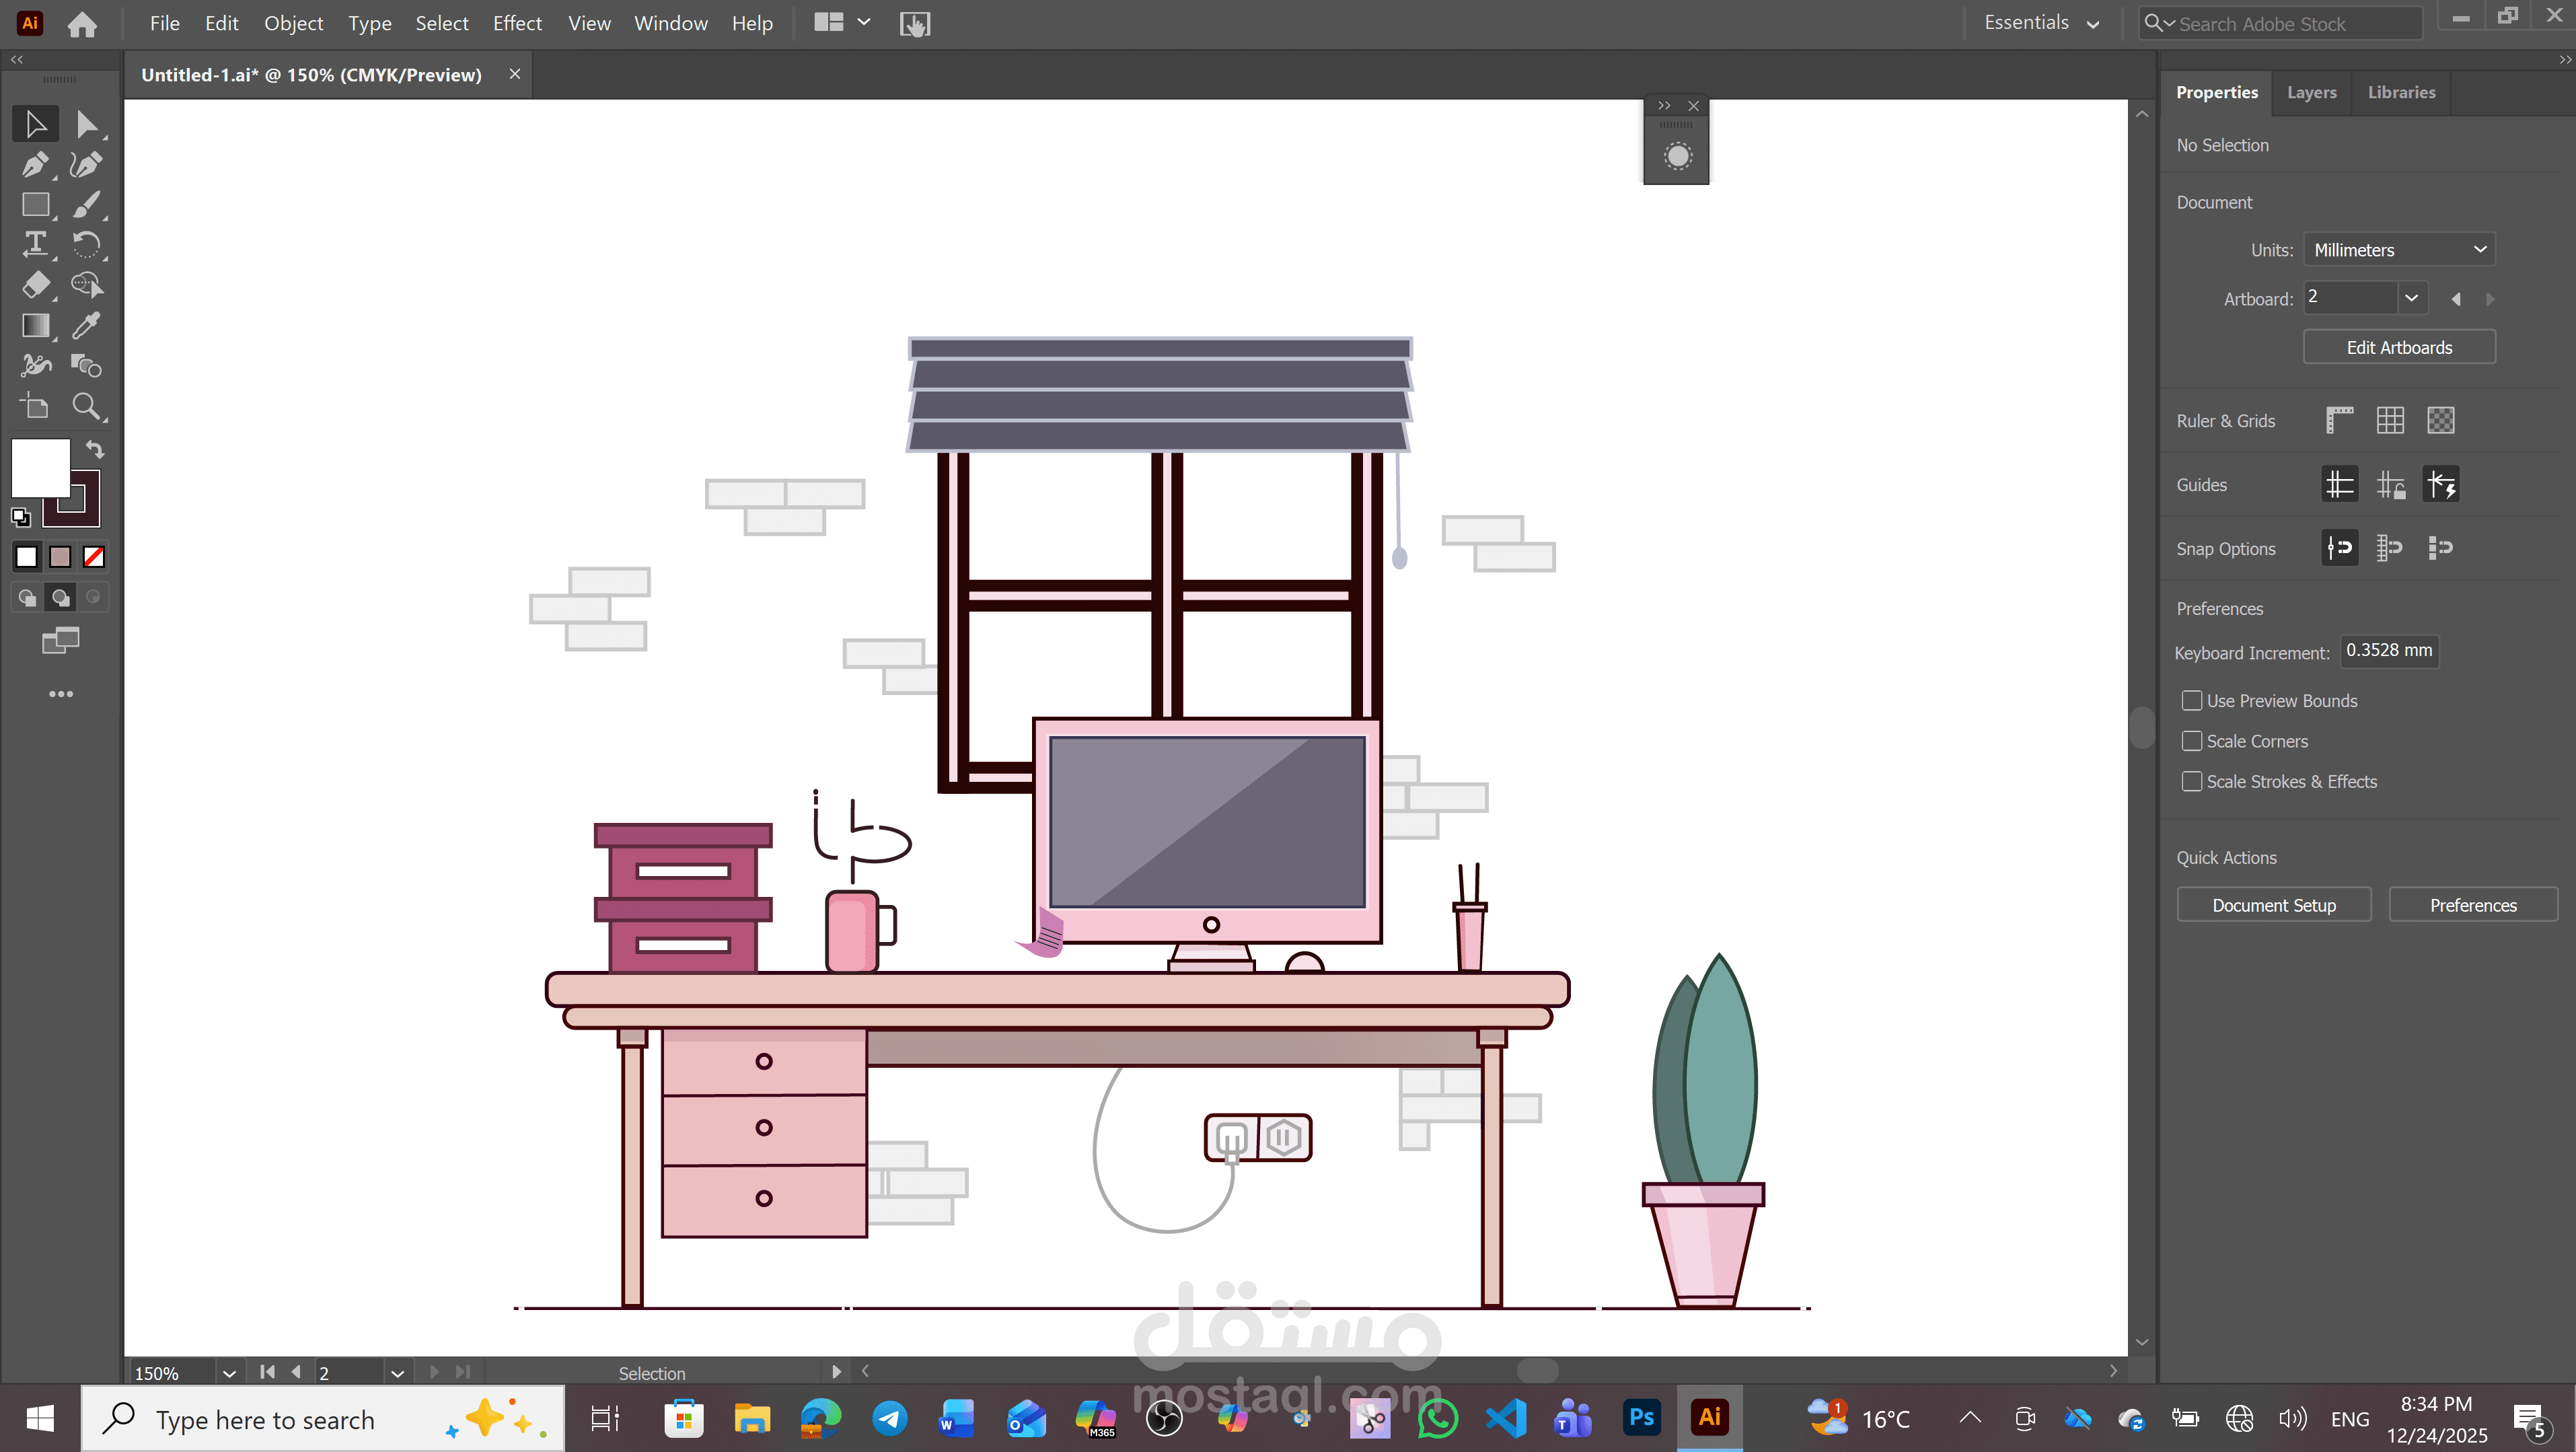Enable Use Preview Bounds

tap(2191, 700)
